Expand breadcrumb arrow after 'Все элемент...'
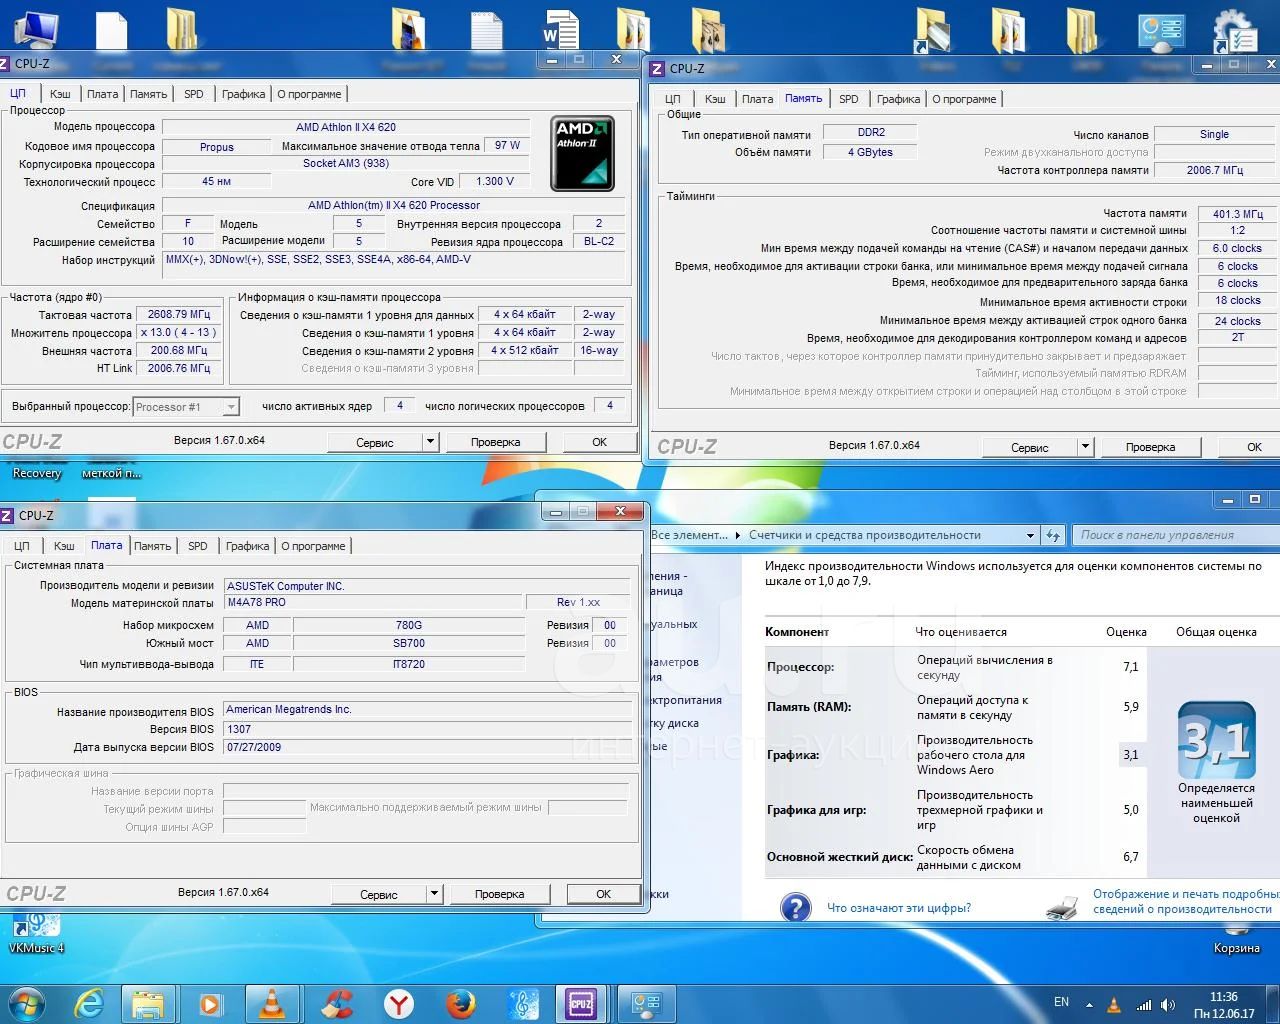 pos(738,535)
